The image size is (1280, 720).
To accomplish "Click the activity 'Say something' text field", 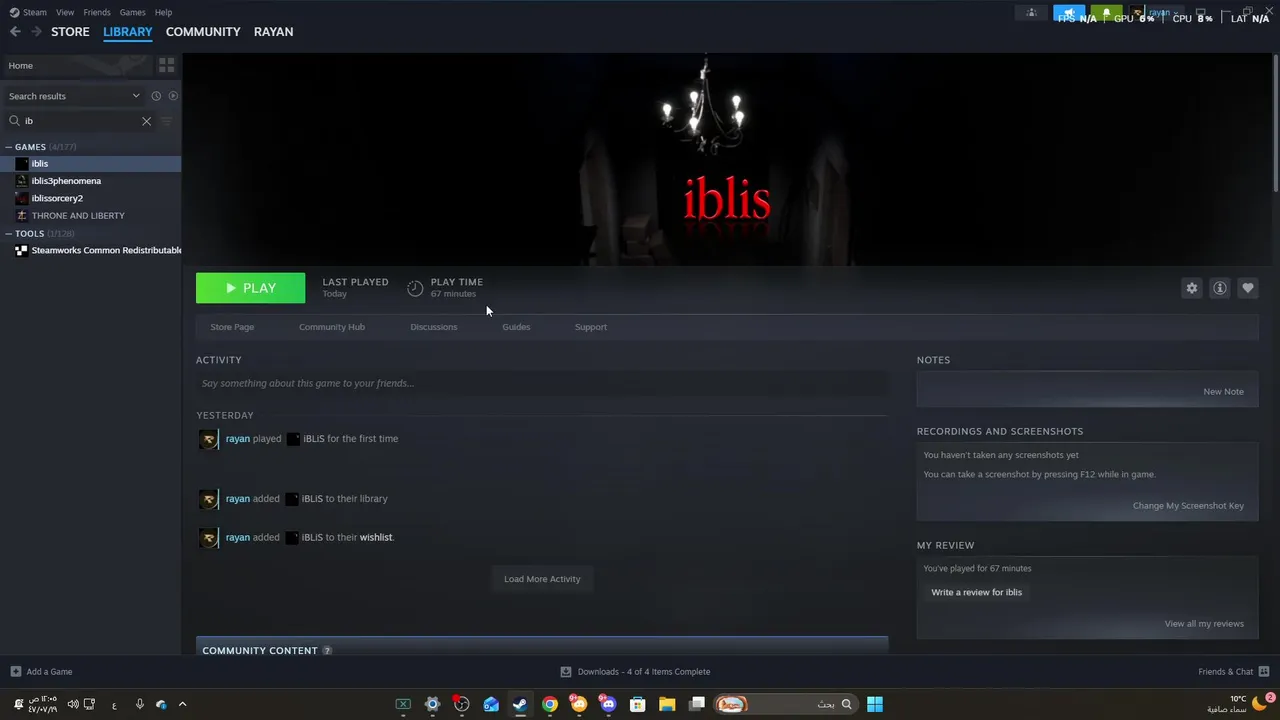I will coord(542,383).
